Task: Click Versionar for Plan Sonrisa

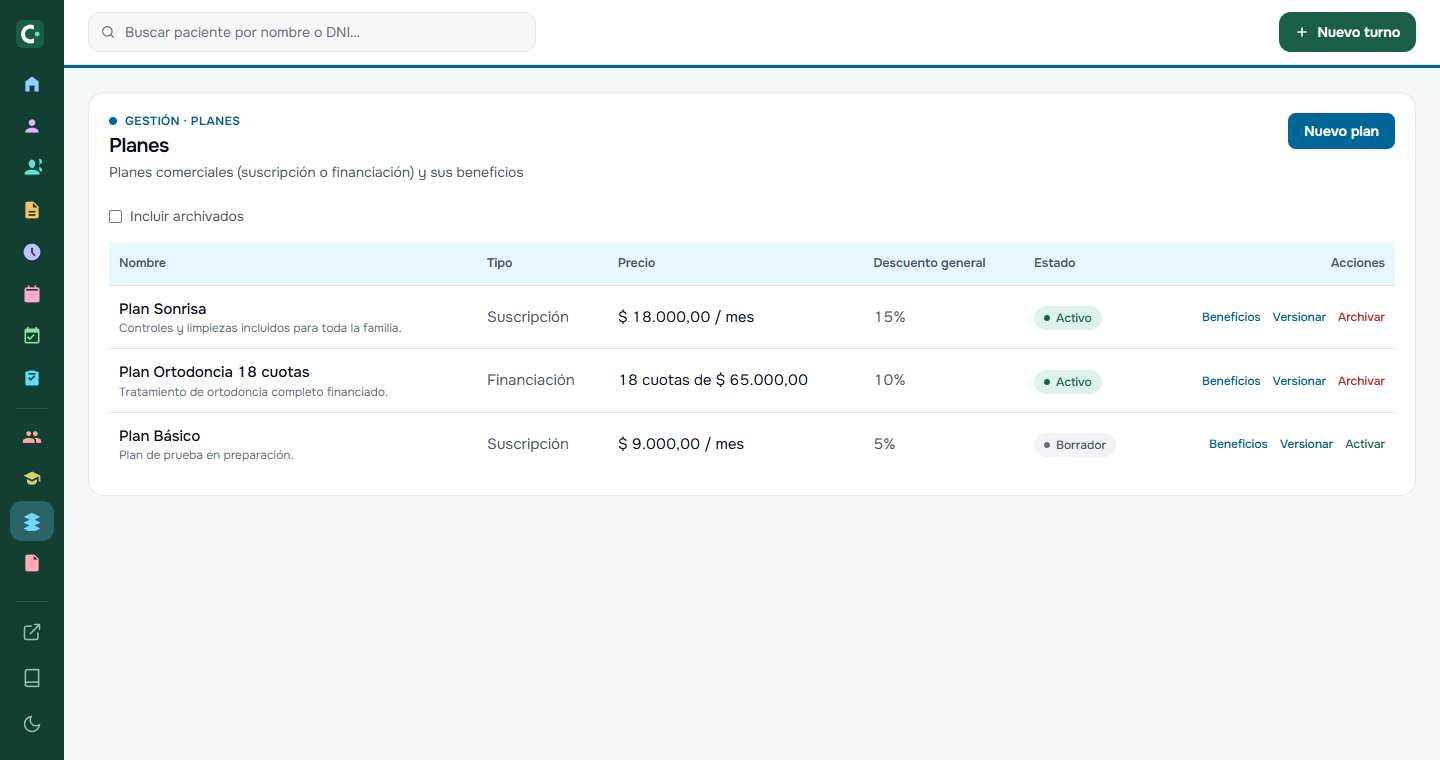Action: 1299,317
